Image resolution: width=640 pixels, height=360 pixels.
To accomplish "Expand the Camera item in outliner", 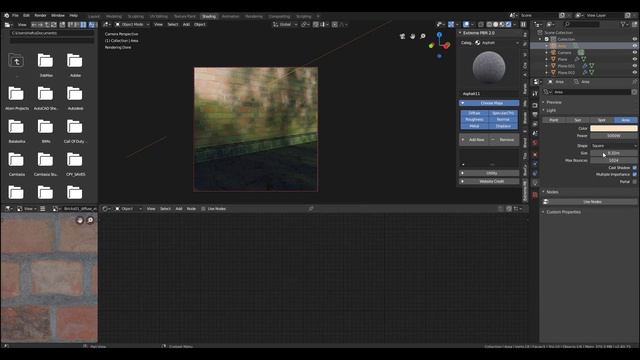I will click(x=547, y=53).
